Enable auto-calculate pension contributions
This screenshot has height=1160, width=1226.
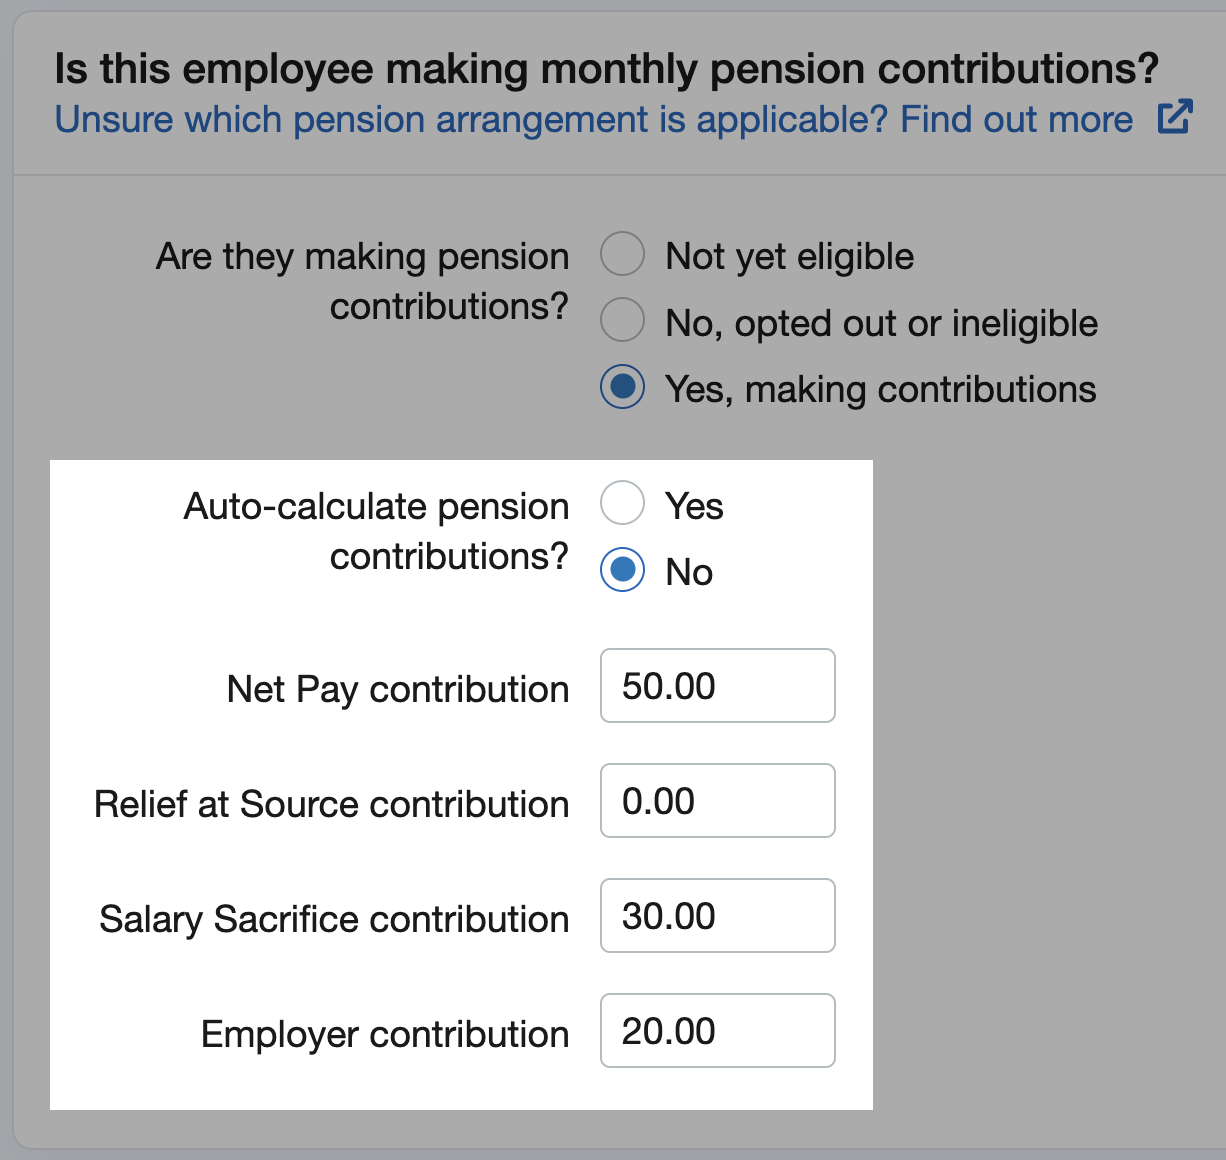(622, 504)
